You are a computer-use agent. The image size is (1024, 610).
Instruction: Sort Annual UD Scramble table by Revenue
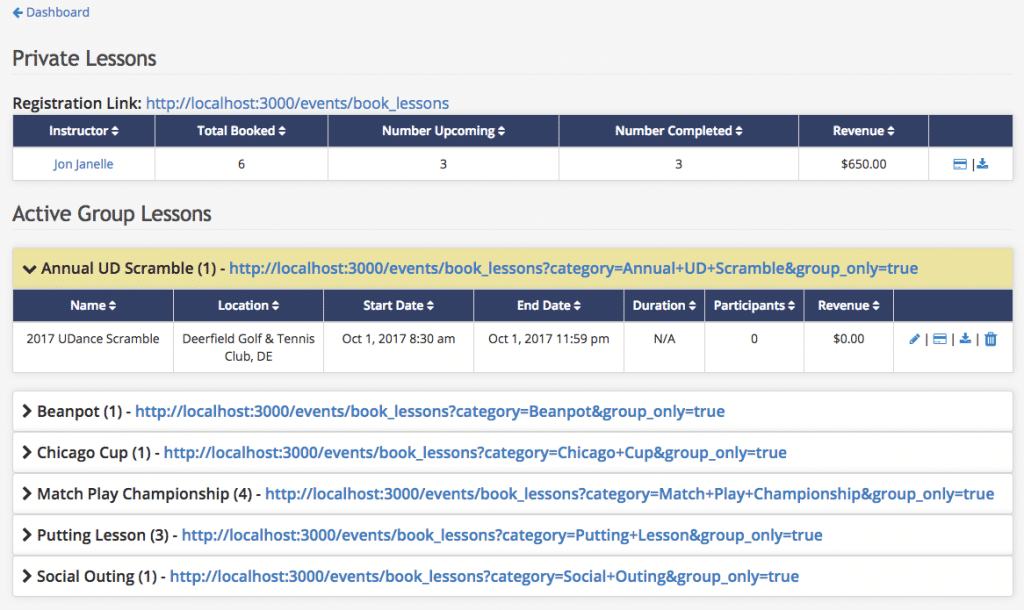click(848, 305)
